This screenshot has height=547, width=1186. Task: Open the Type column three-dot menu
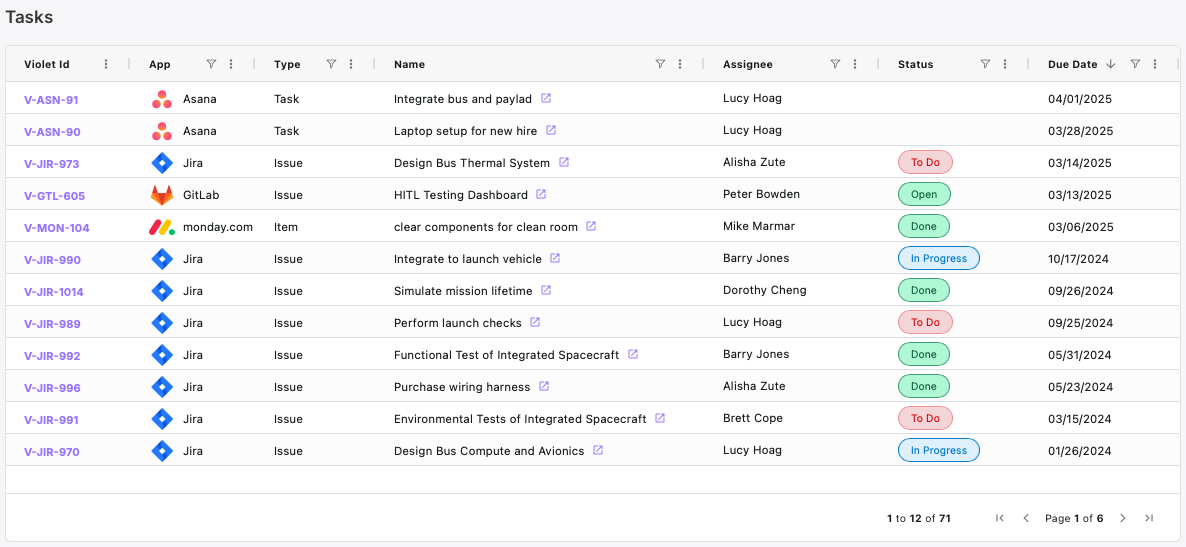(351, 64)
